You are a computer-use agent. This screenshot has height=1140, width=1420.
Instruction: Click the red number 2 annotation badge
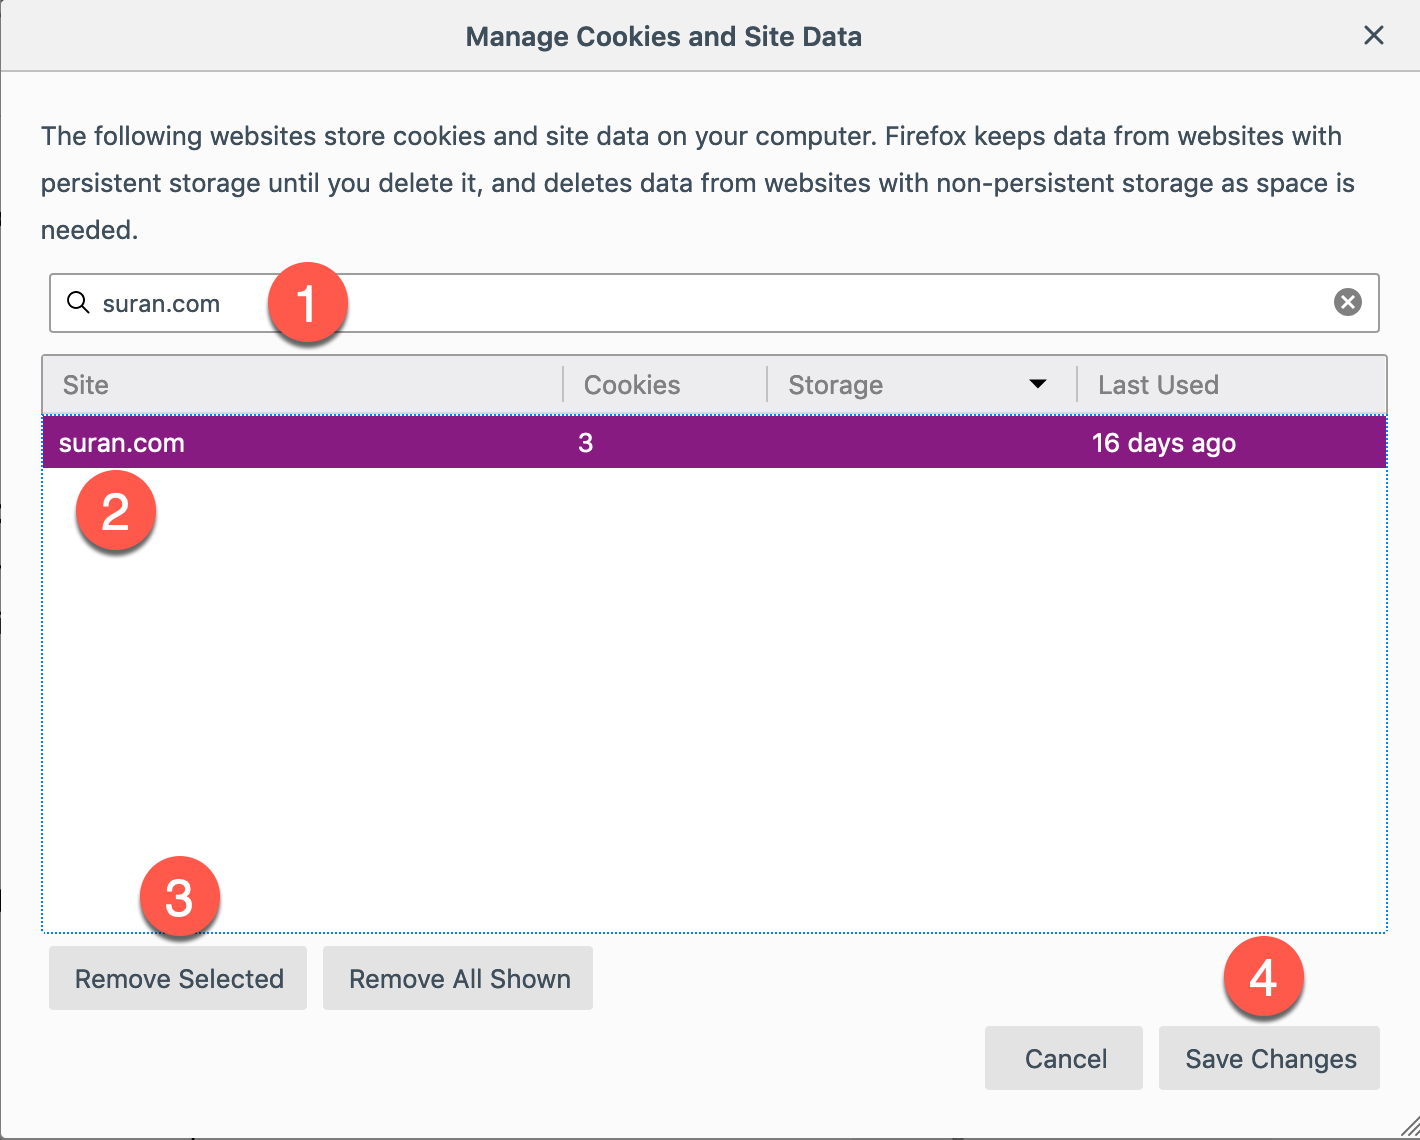[x=116, y=512]
